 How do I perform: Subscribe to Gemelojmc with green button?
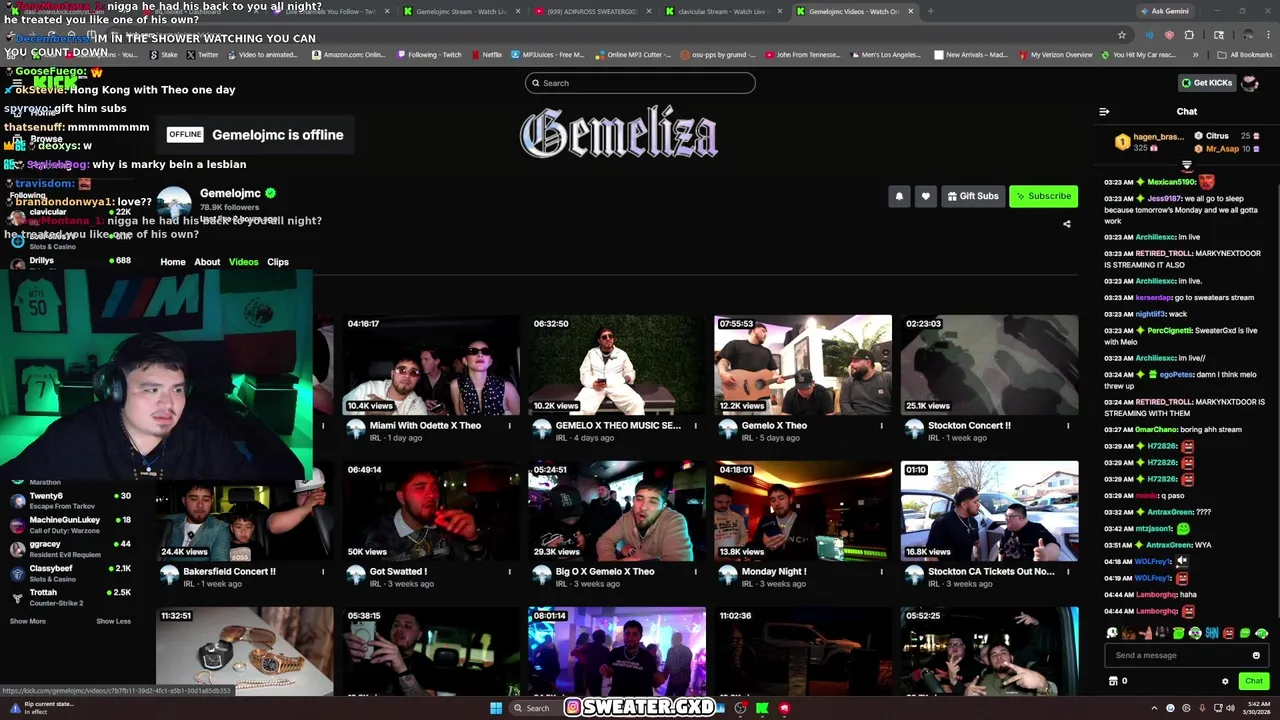(1043, 196)
